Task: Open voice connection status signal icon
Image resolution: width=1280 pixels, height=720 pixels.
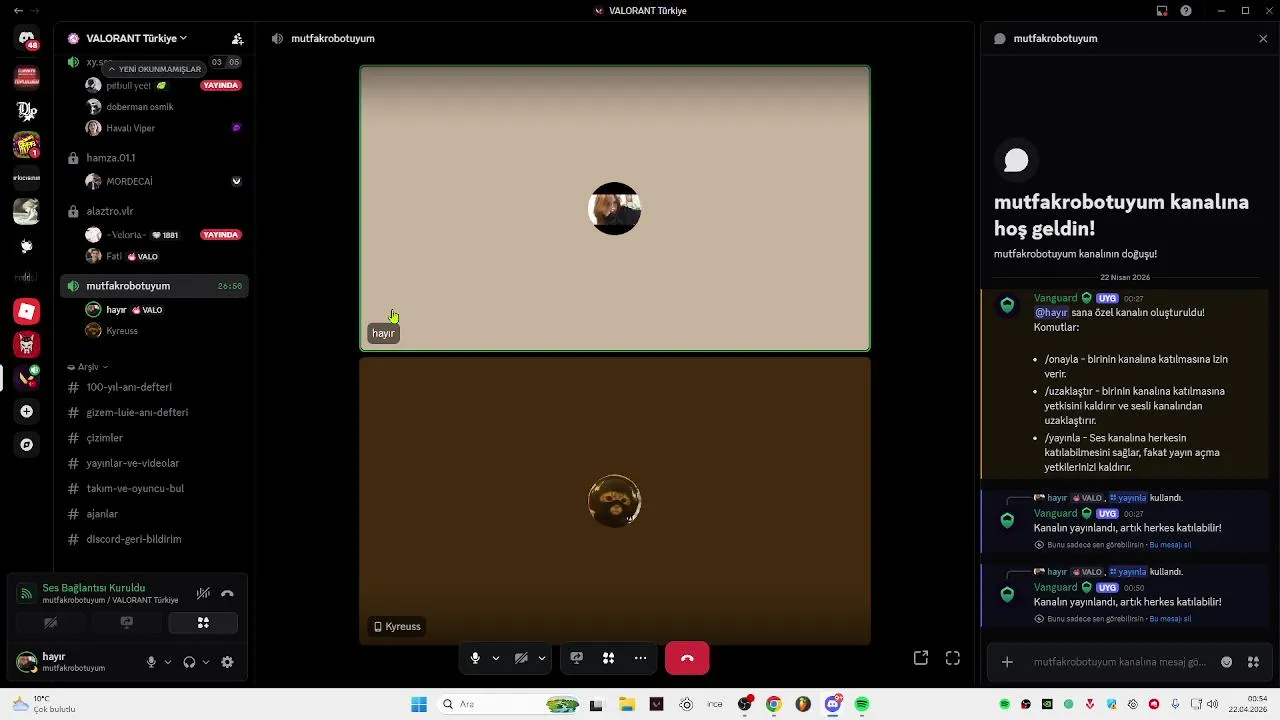Action: coord(27,593)
